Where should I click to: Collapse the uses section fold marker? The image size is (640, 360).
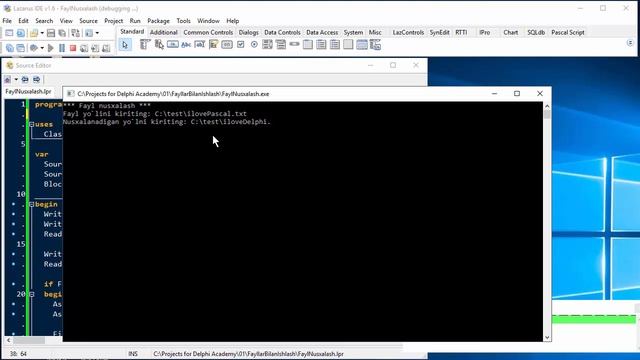tap(31, 124)
